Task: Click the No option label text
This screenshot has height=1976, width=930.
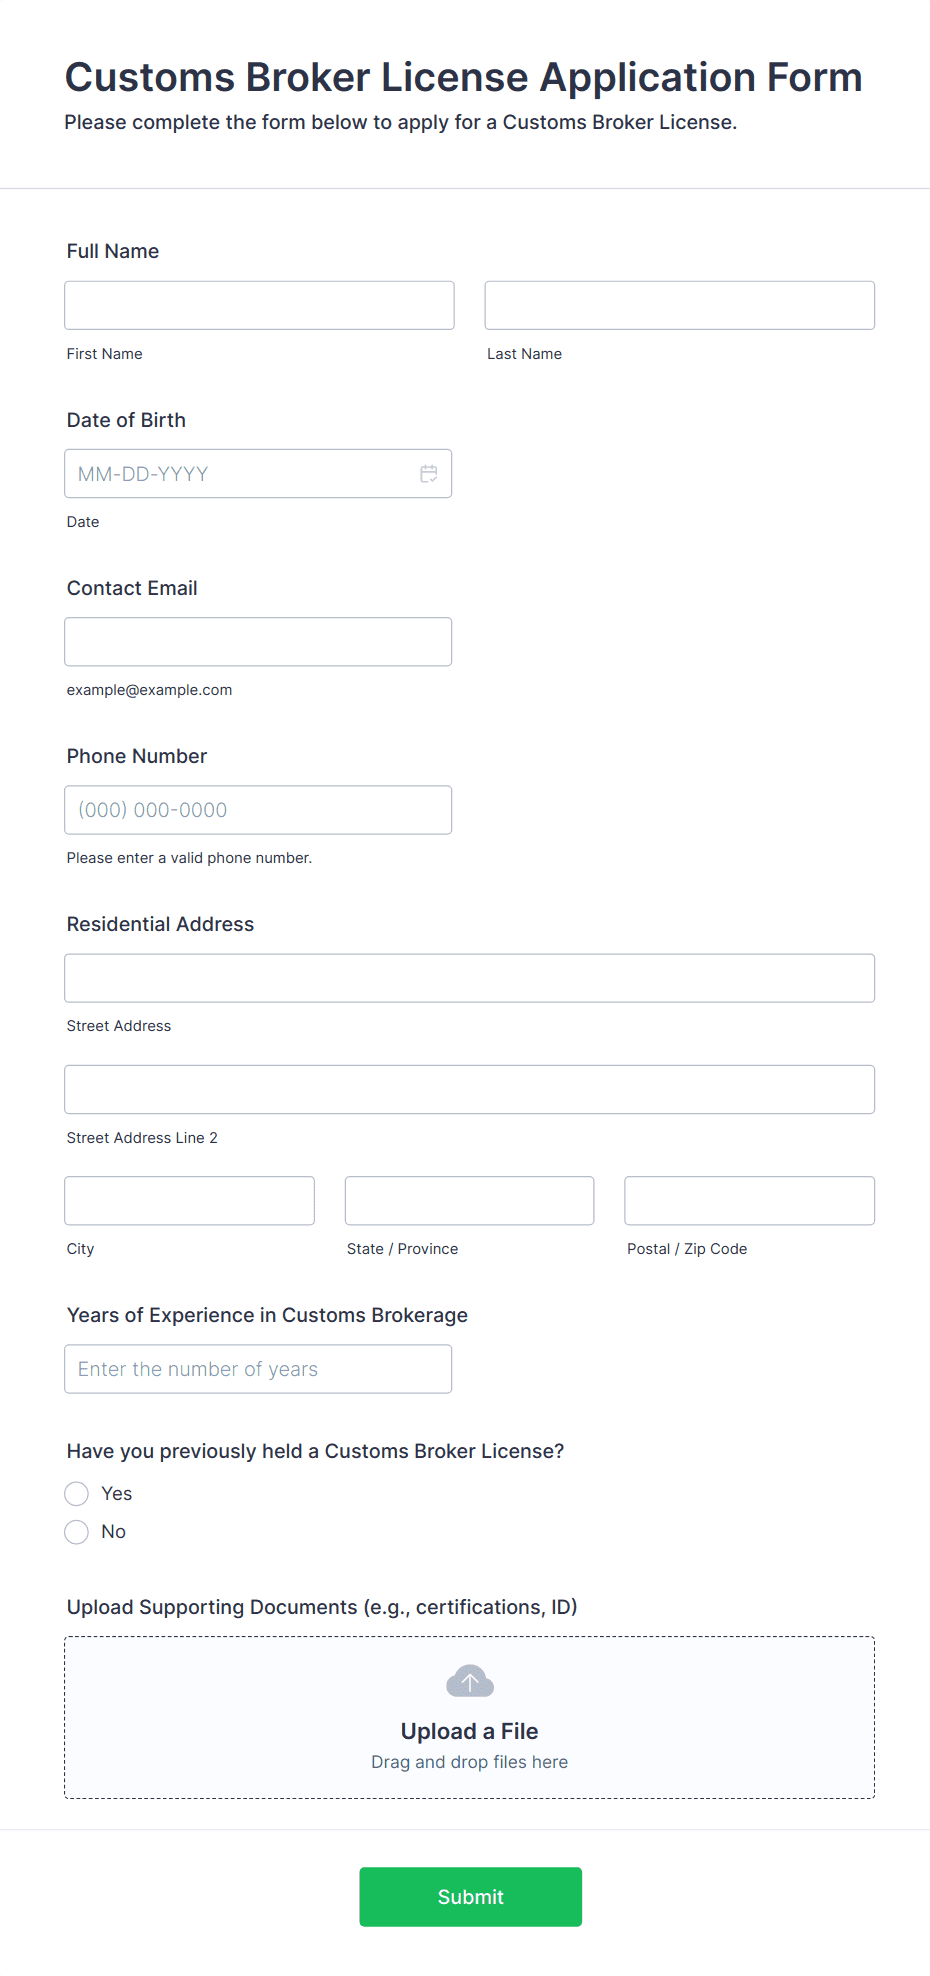Action: [x=114, y=1532]
